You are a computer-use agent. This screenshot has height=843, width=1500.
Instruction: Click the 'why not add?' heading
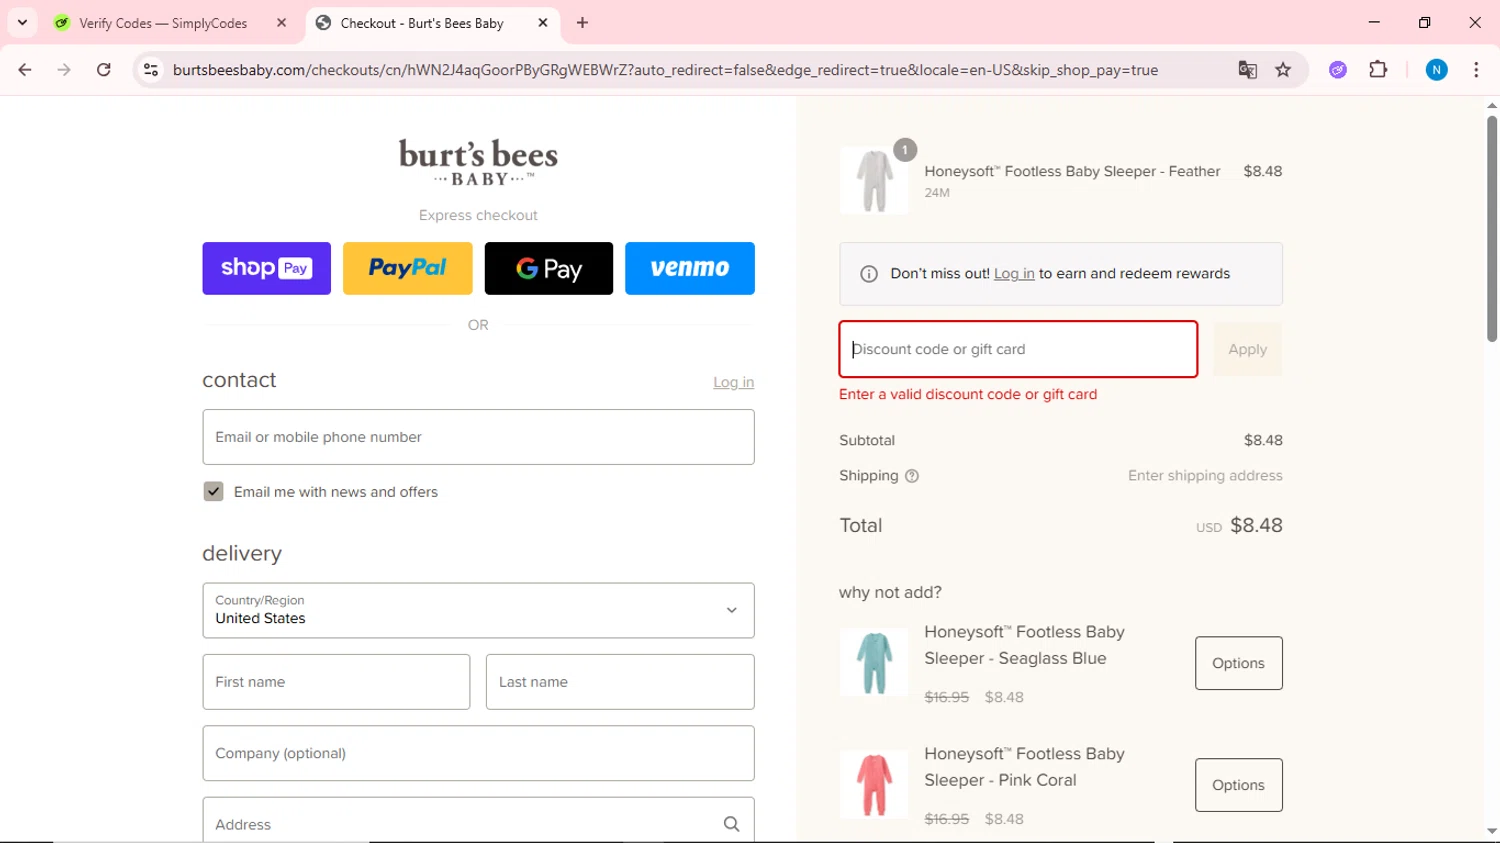(x=890, y=592)
